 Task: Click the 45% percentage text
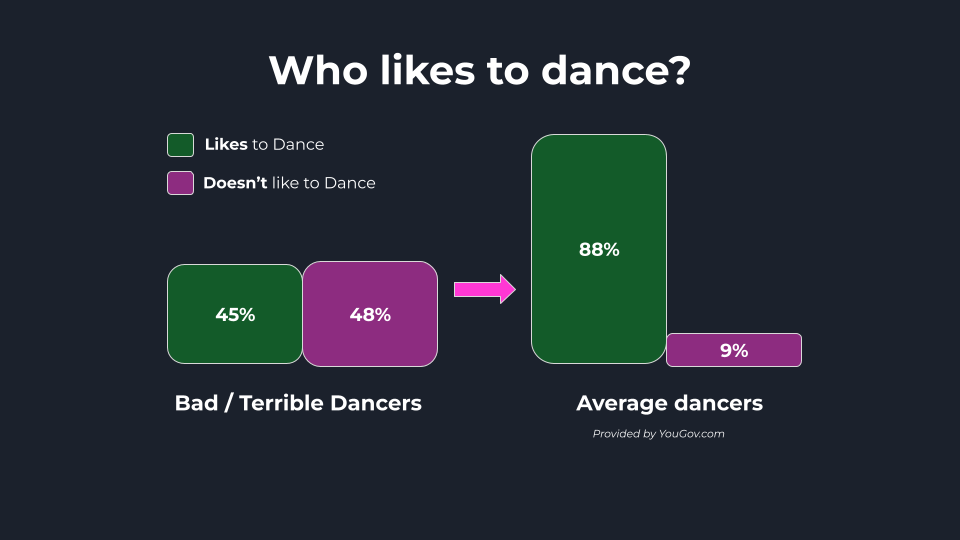click(x=235, y=314)
